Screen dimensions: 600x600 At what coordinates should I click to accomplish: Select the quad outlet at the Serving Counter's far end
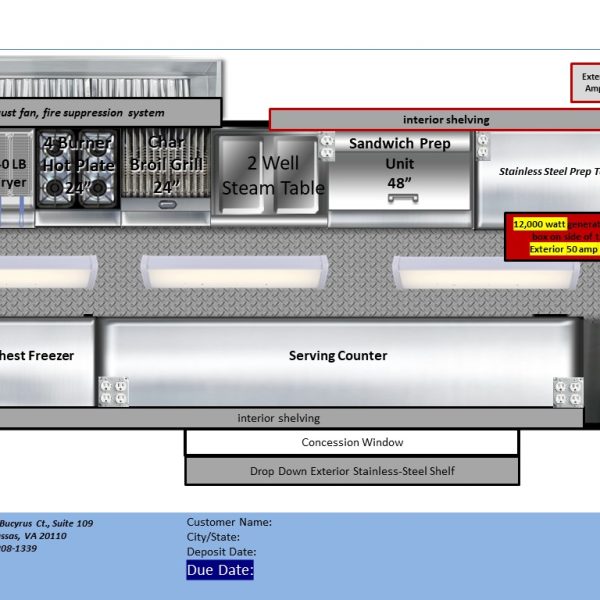coord(568,392)
